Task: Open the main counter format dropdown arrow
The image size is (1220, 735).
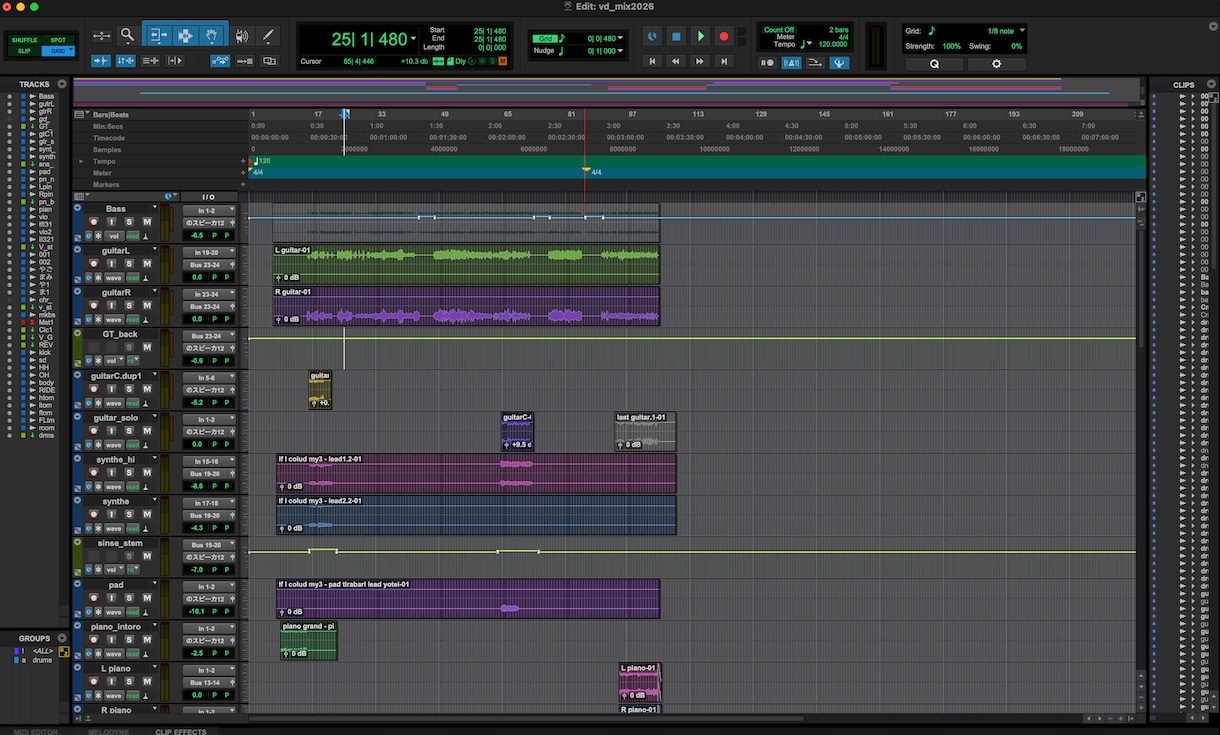Action: pyautogui.click(x=413, y=40)
